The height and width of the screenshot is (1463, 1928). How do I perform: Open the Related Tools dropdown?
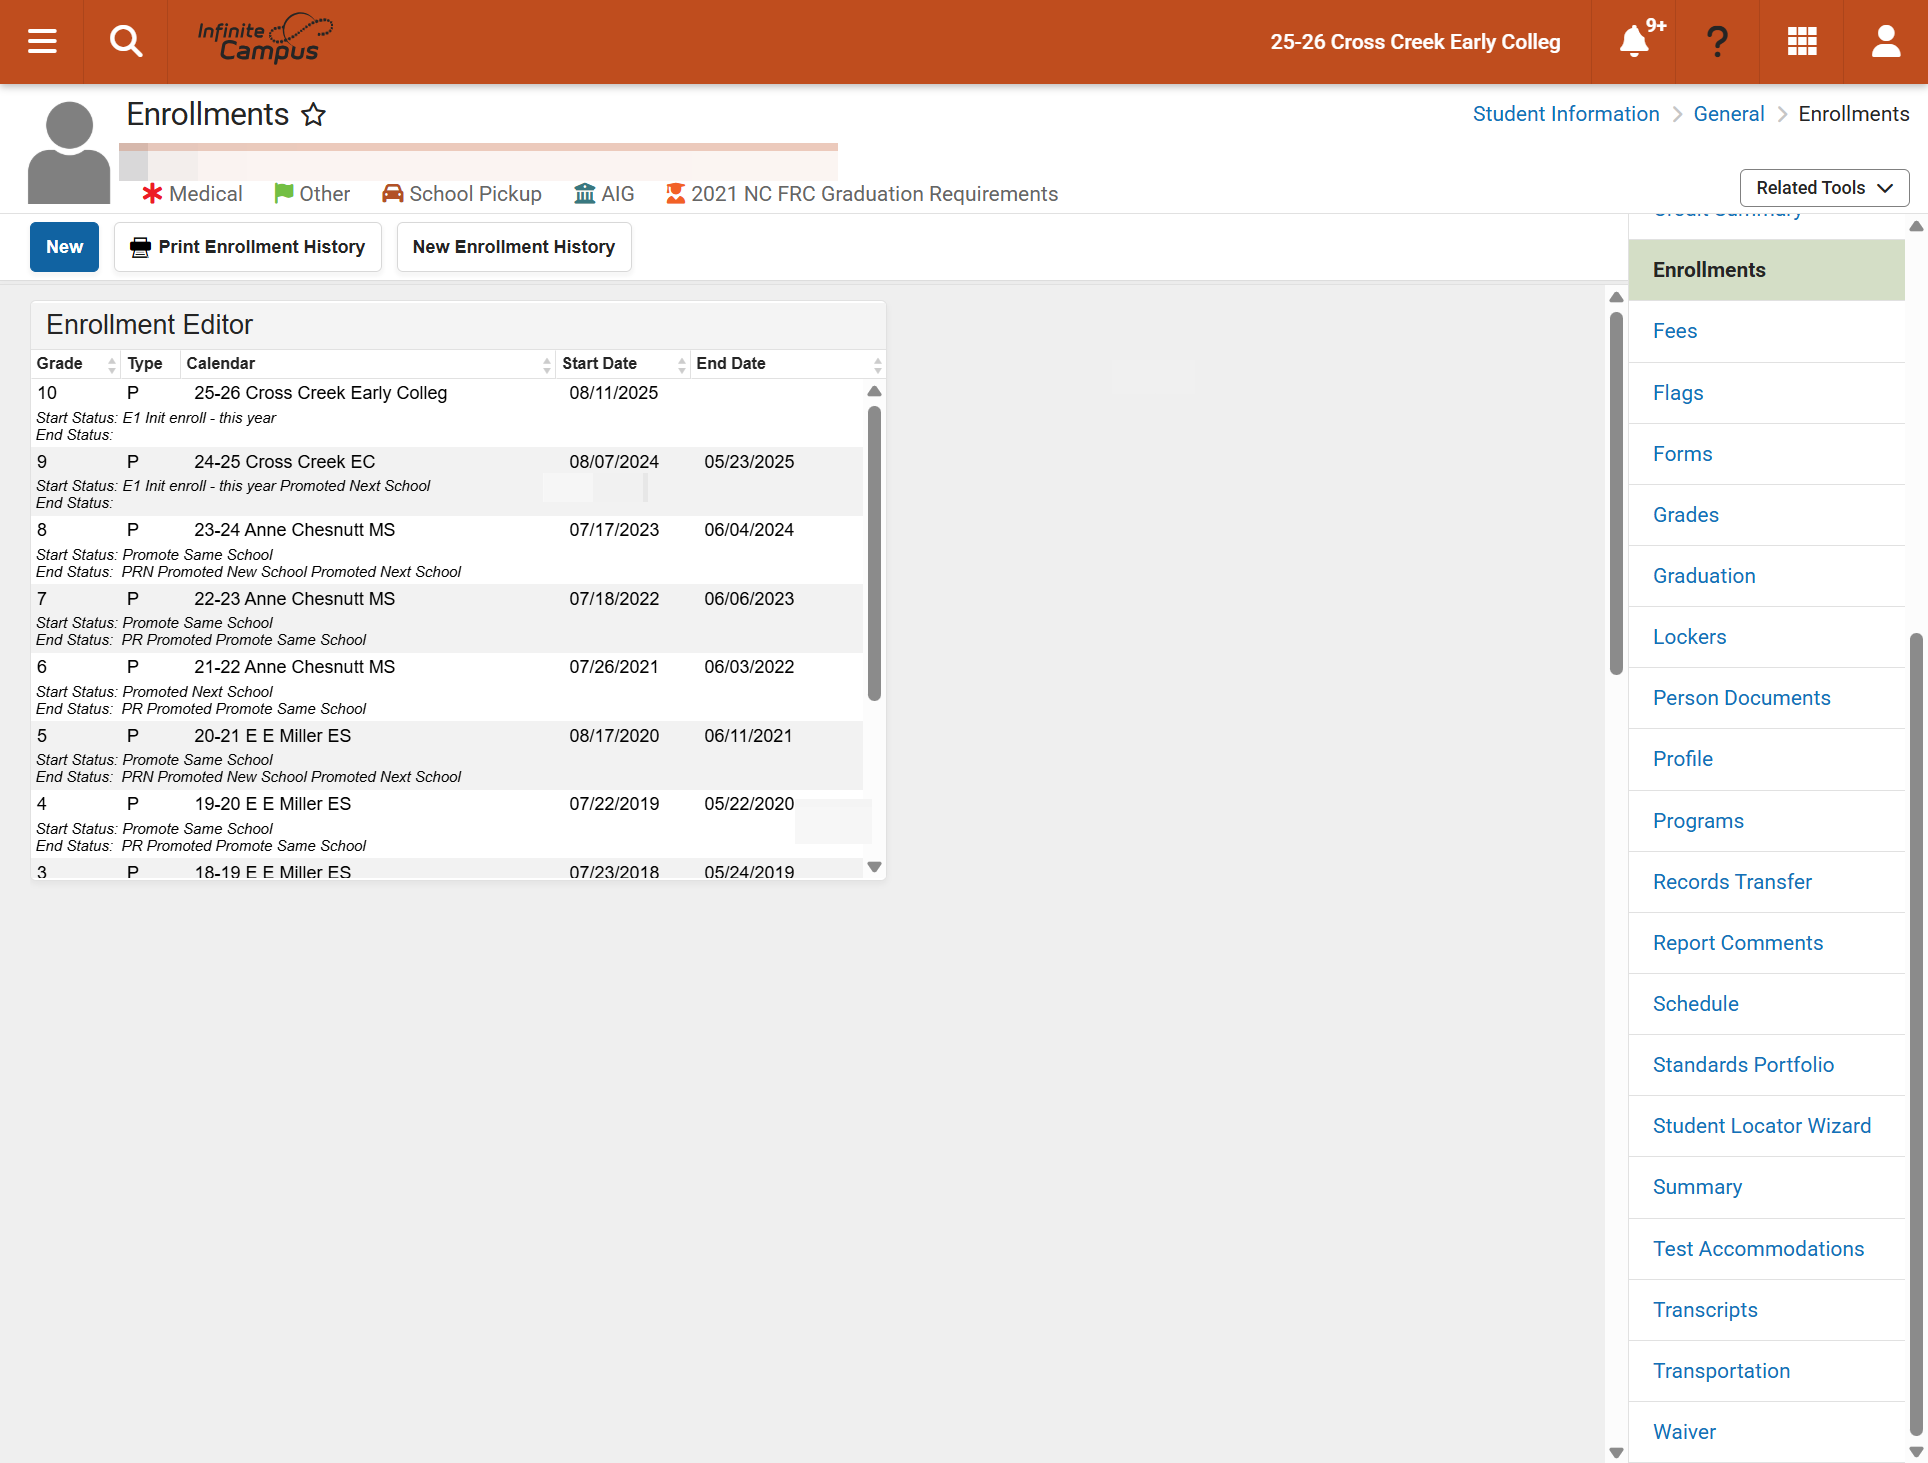[1824, 188]
